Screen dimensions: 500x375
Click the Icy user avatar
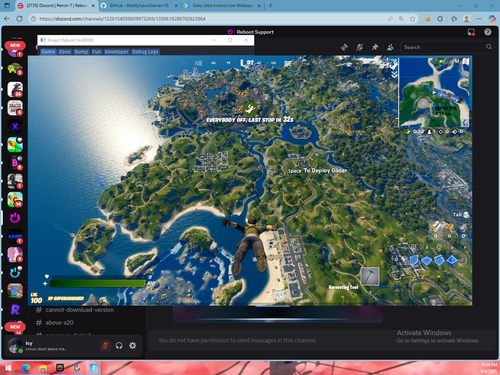pyautogui.click(x=15, y=346)
